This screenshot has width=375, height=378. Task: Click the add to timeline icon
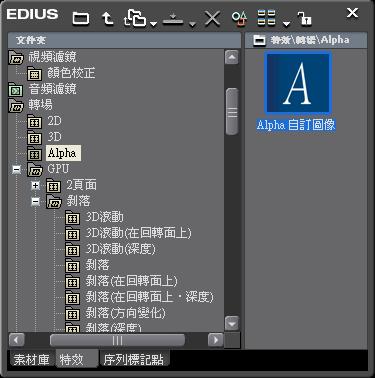coord(173,19)
